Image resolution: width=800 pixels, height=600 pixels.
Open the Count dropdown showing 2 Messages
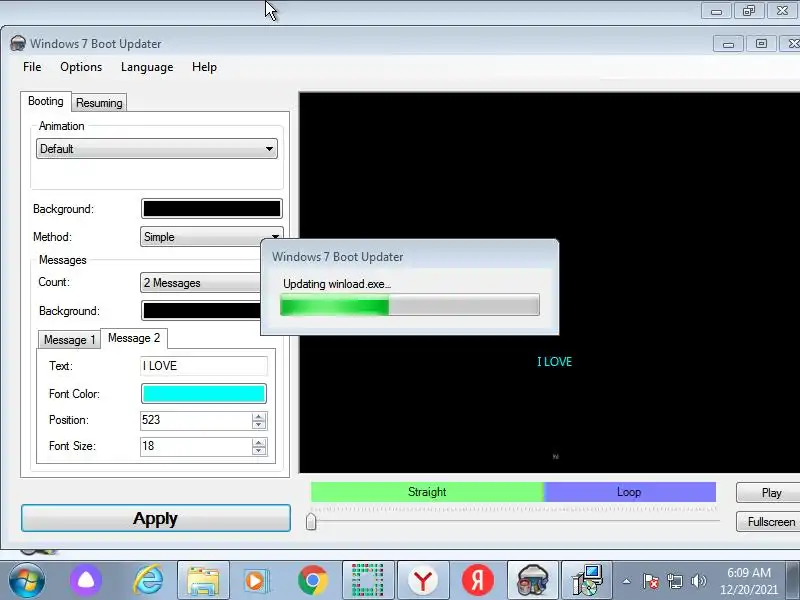[201, 283]
